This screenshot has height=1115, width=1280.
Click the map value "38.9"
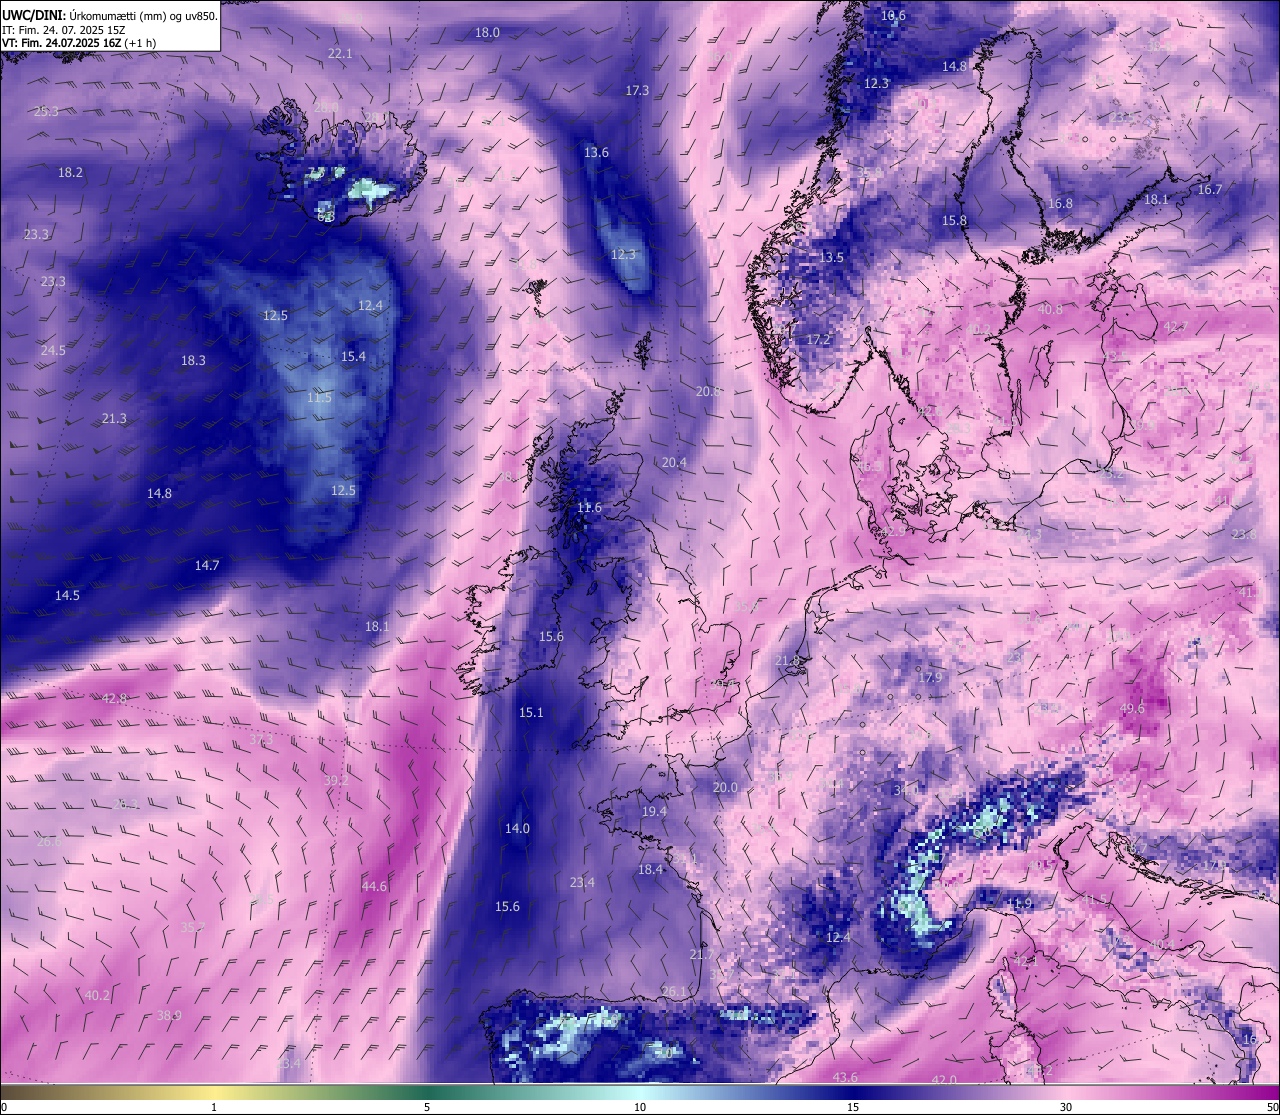169,1015
